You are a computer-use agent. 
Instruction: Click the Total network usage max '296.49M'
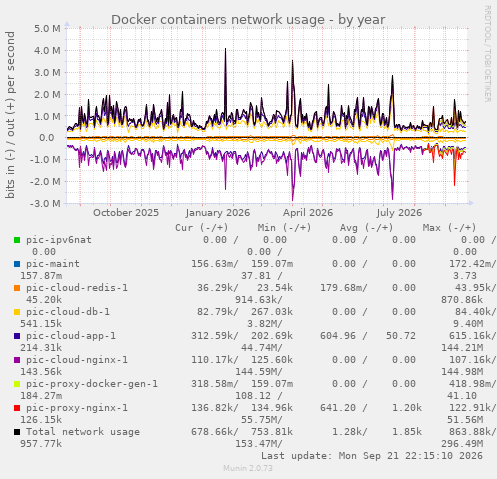click(462, 444)
